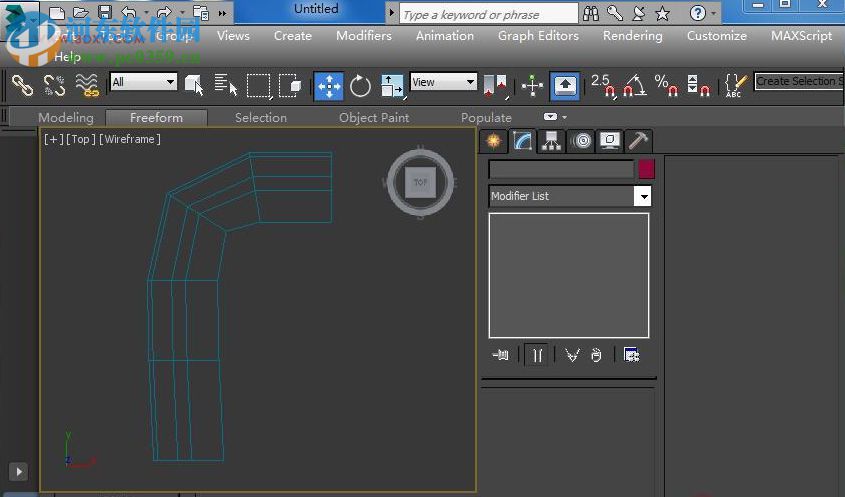Open the Subscription Center key icon
Image resolution: width=845 pixels, height=497 pixels.
click(x=614, y=13)
